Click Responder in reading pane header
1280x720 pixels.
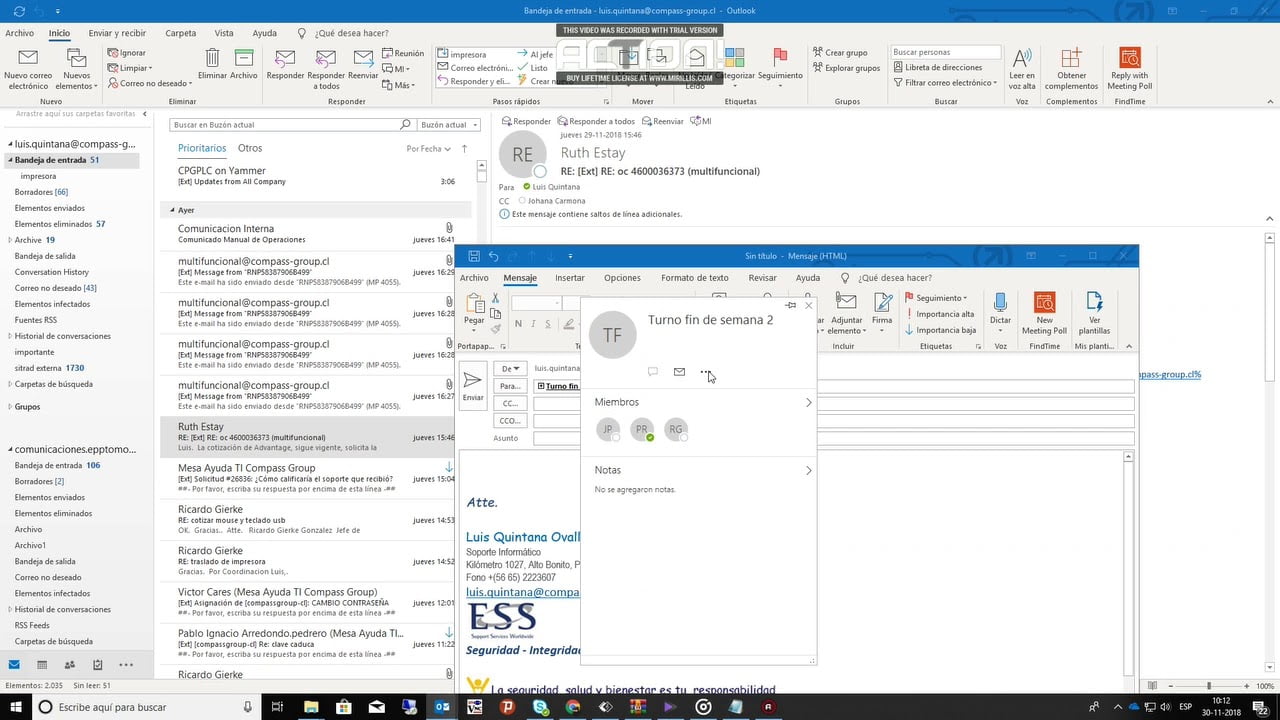(526, 121)
